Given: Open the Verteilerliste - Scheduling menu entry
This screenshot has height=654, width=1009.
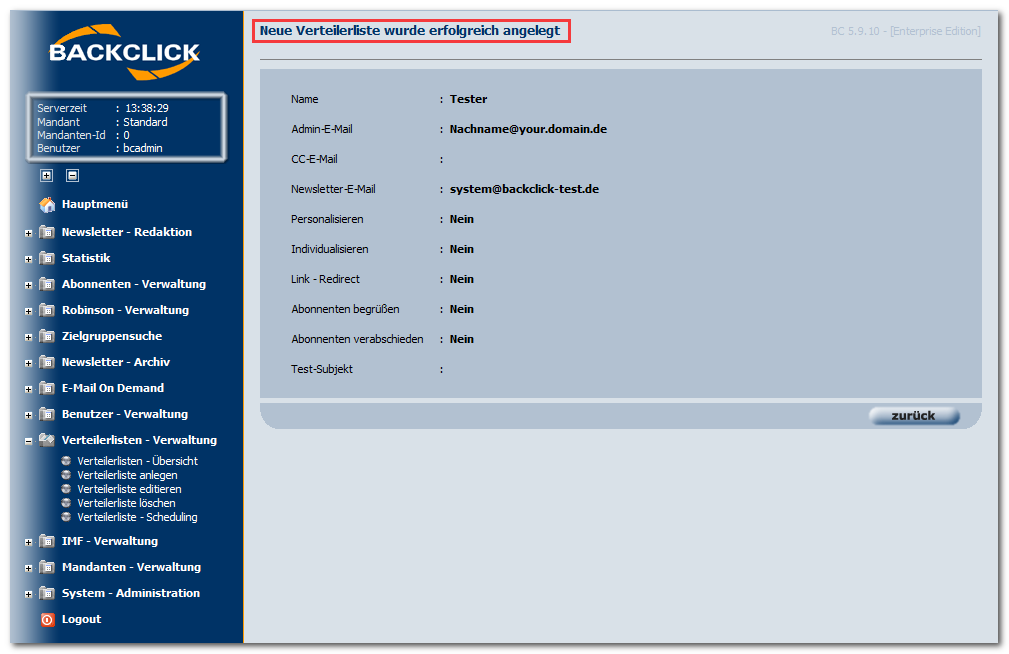Looking at the screenshot, I should click(137, 517).
